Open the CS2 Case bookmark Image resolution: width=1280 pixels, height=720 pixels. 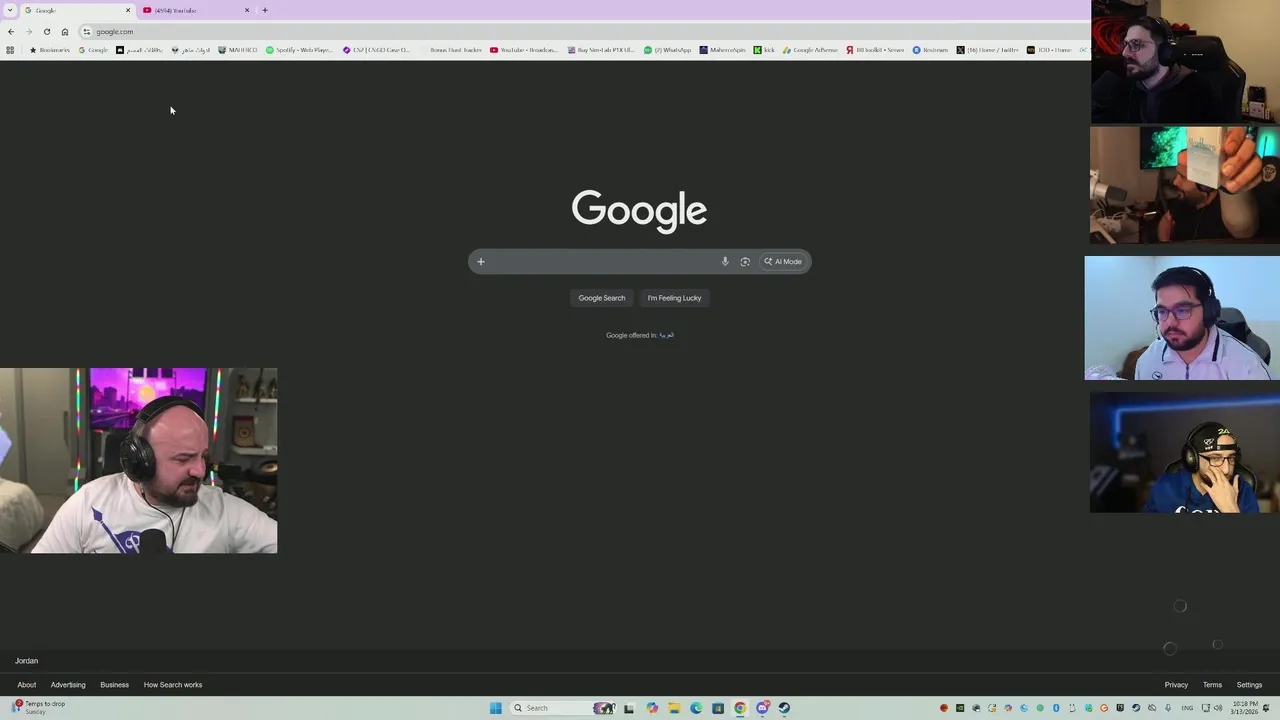point(377,50)
